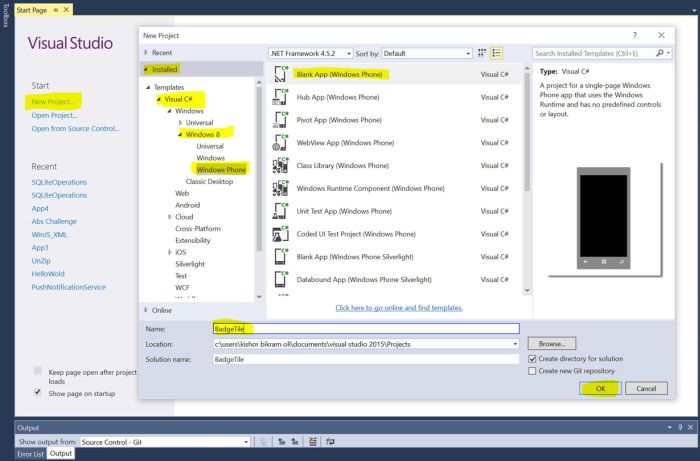
Task: Click the template search magnifier icon
Action: pyautogui.click(x=660, y=53)
